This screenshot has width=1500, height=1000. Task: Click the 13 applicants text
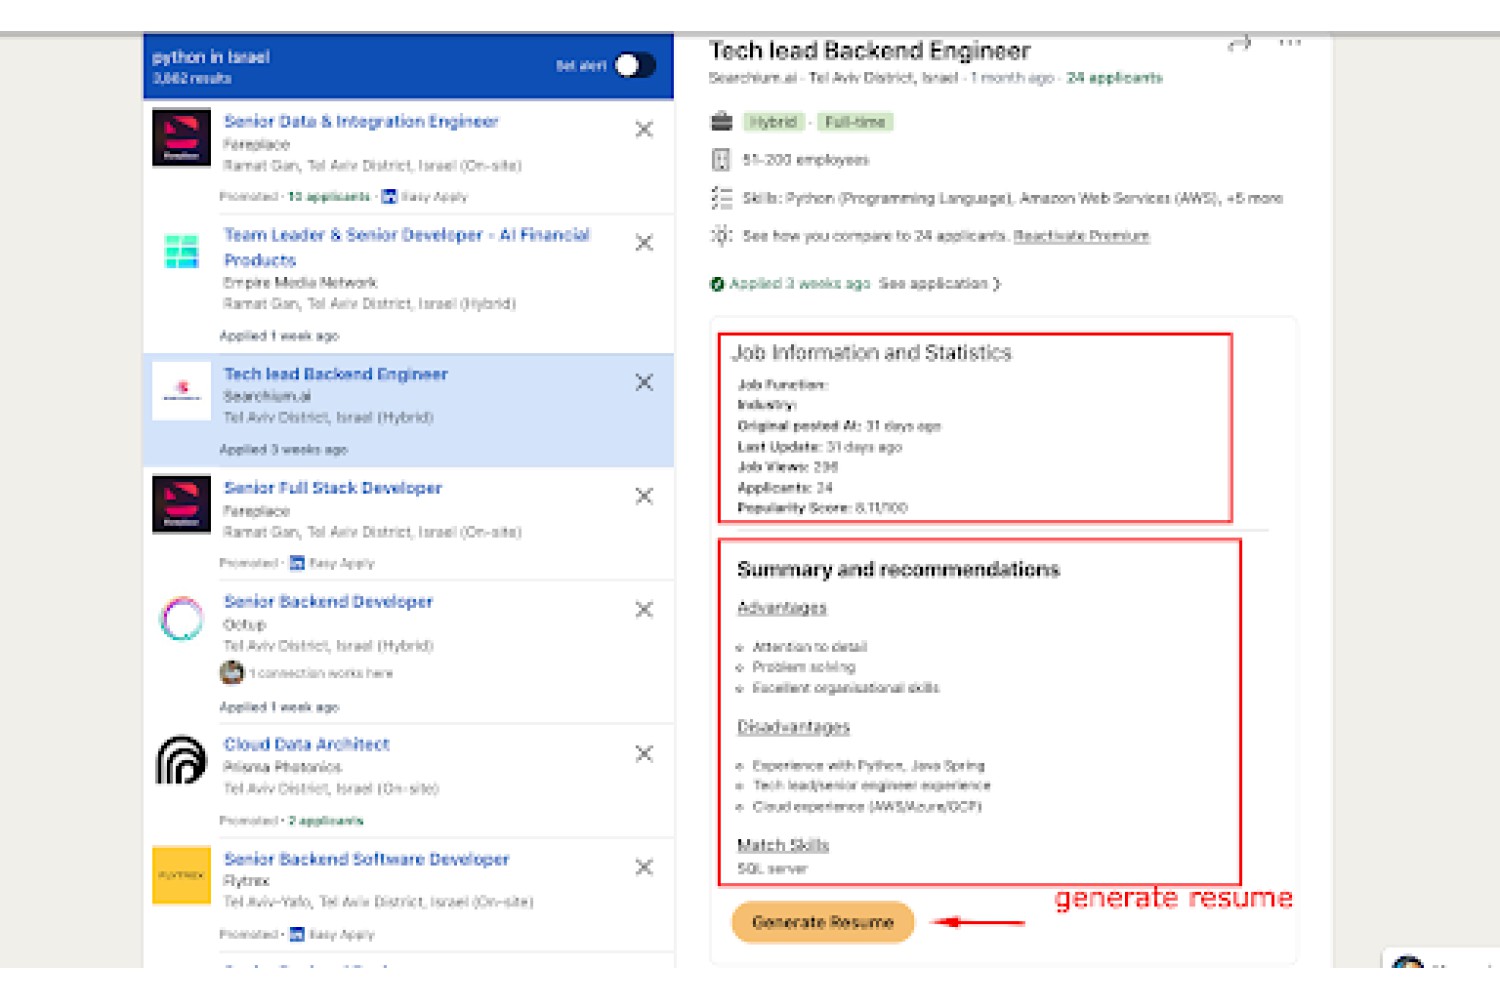pos(329,197)
